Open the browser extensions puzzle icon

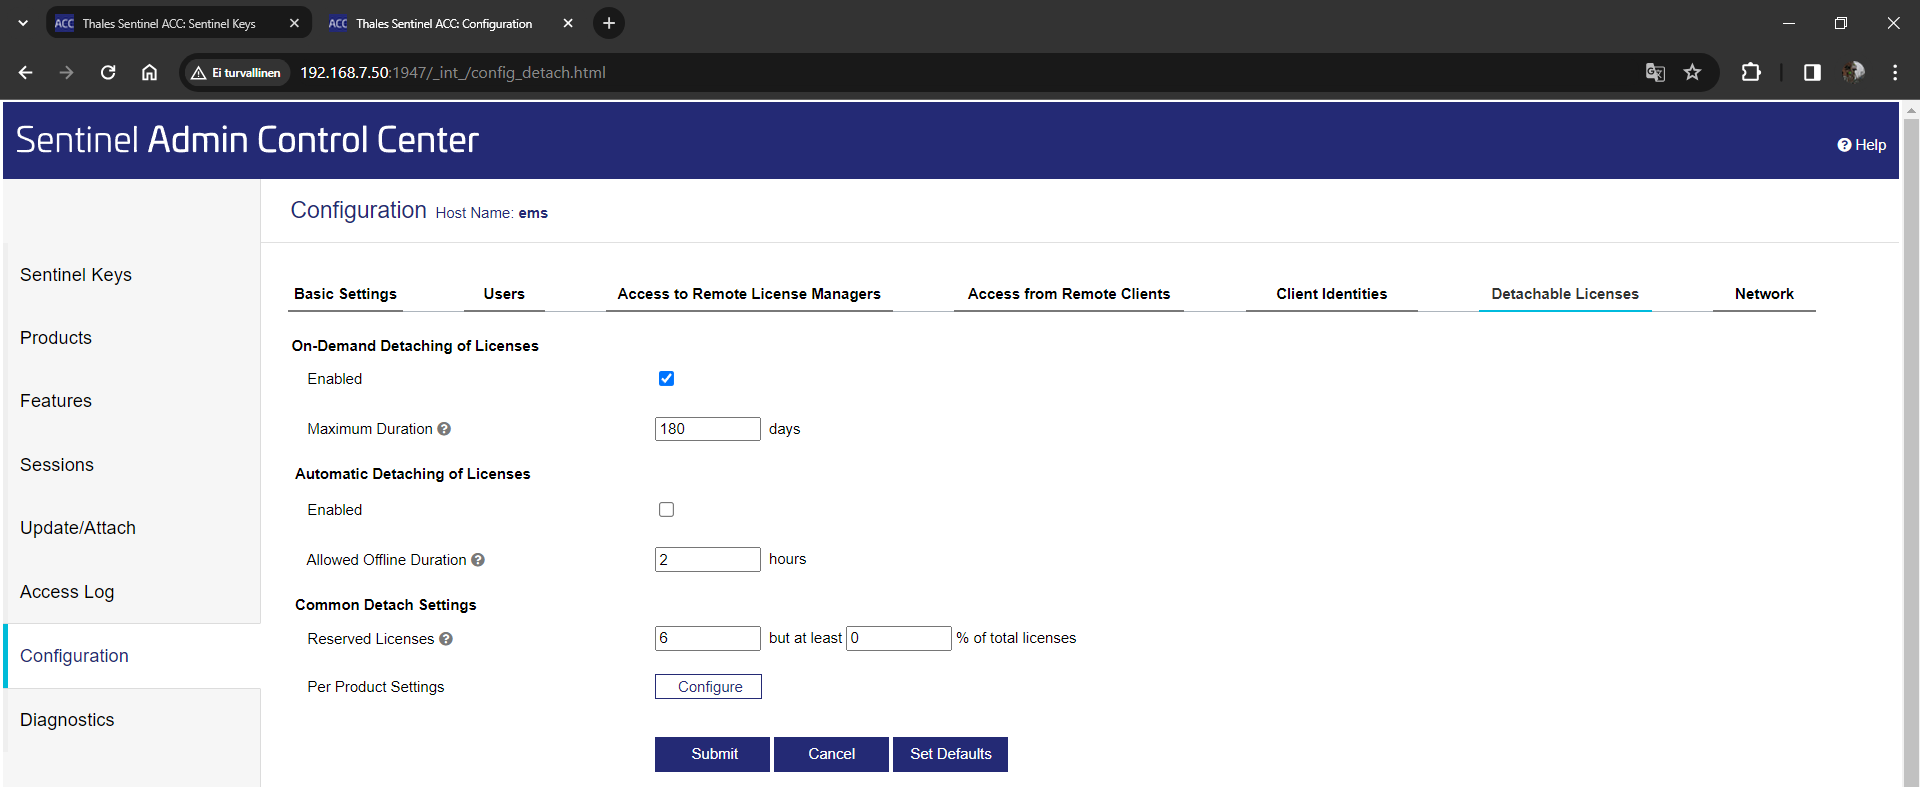1750,72
